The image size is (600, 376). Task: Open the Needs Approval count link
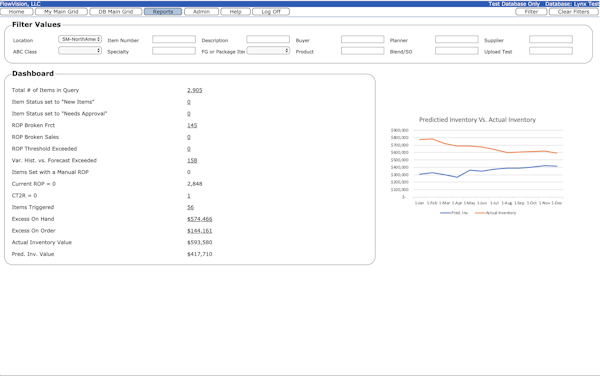click(x=189, y=114)
